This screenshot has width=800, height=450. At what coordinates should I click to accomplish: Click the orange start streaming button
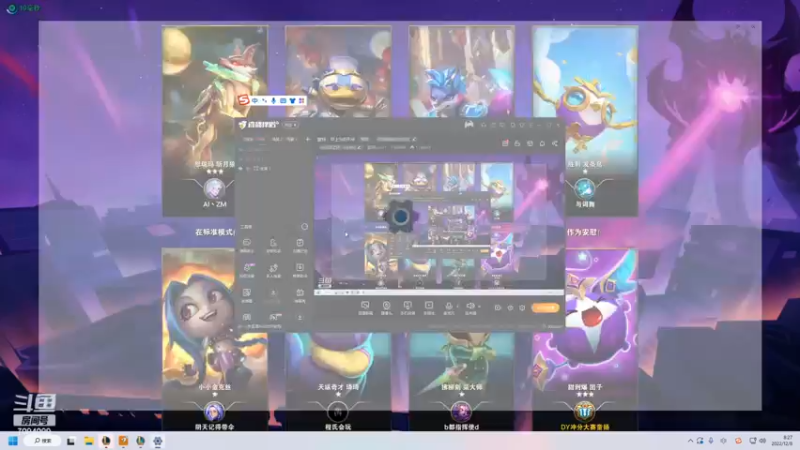(545, 308)
